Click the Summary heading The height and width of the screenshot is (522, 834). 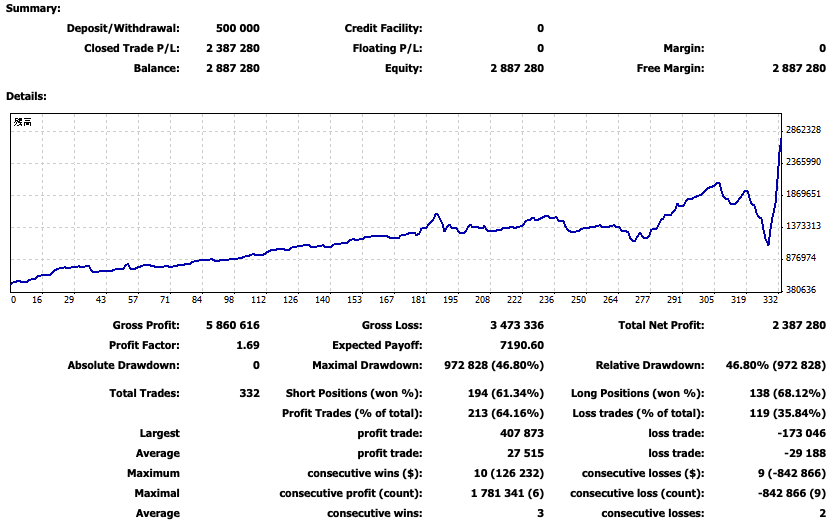point(33,8)
